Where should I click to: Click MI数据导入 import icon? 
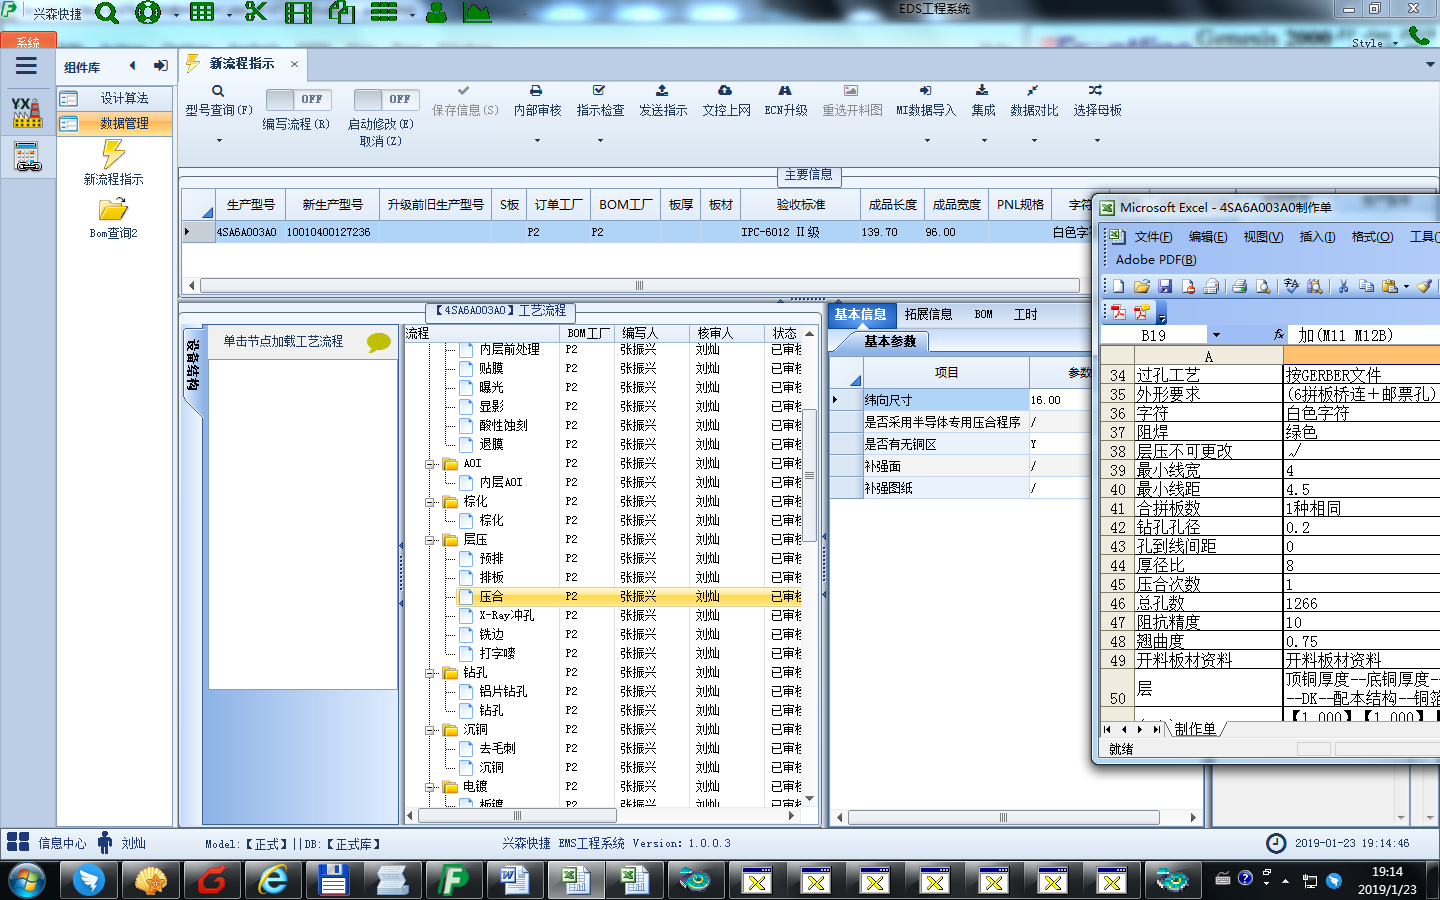coord(925,90)
